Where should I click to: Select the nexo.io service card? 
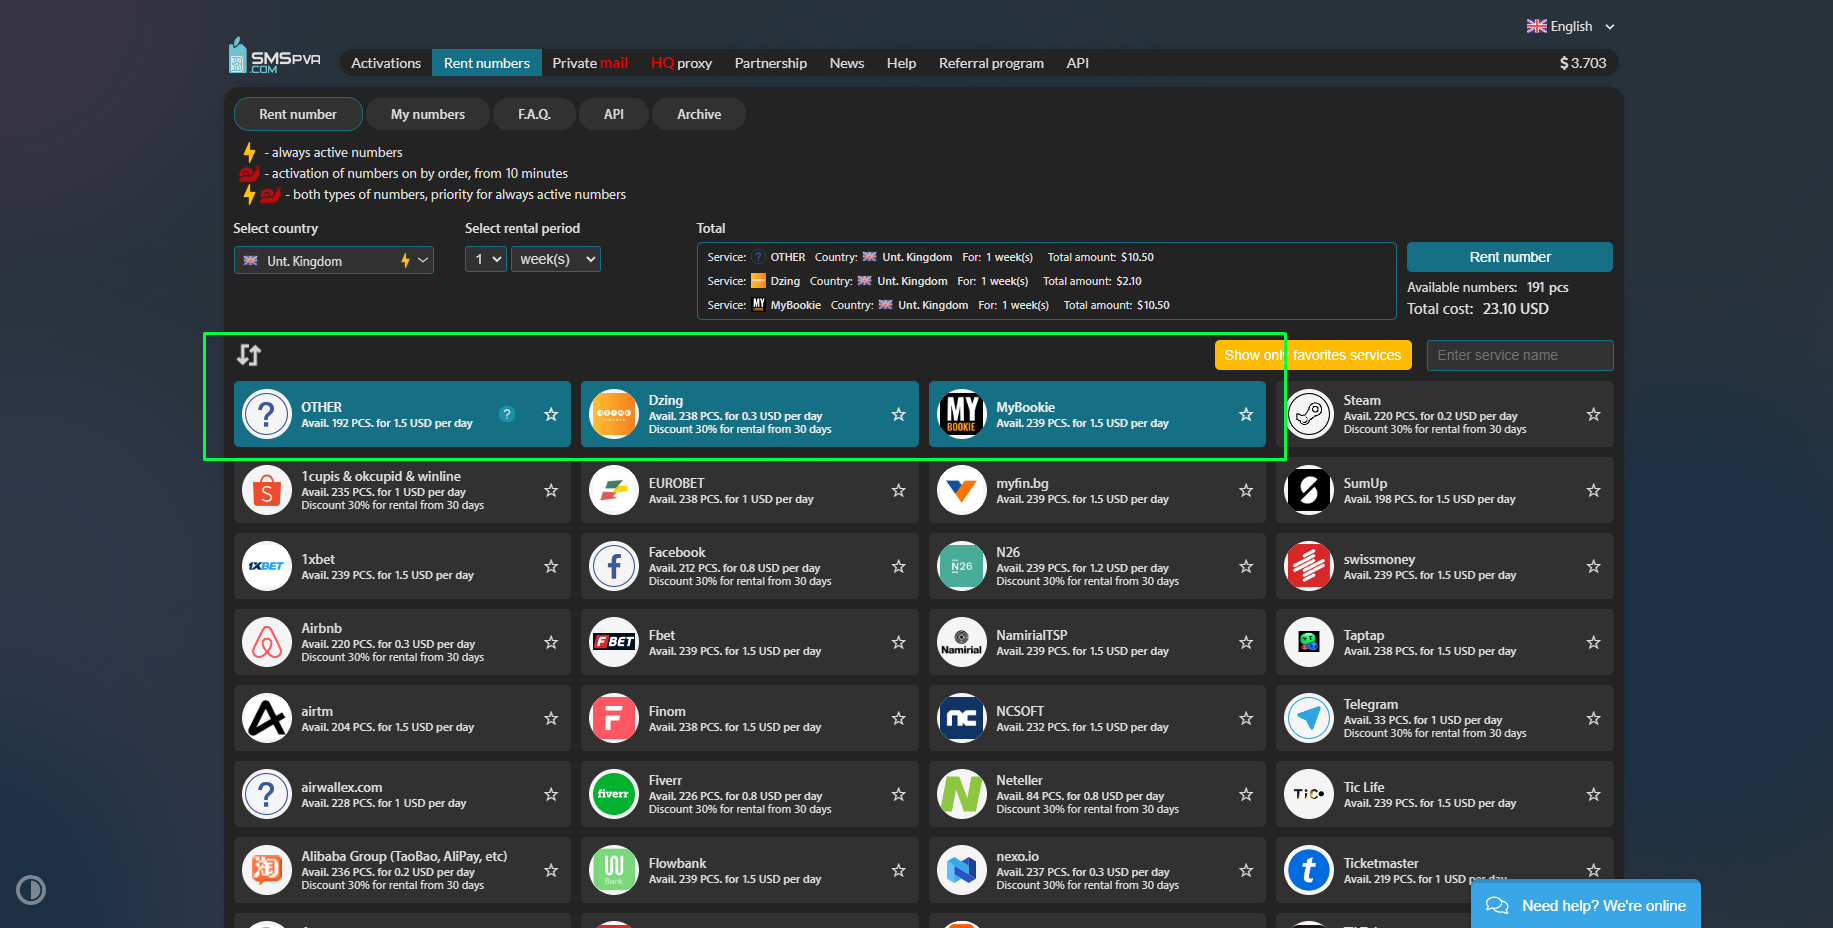pyautogui.click(x=1097, y=870)
